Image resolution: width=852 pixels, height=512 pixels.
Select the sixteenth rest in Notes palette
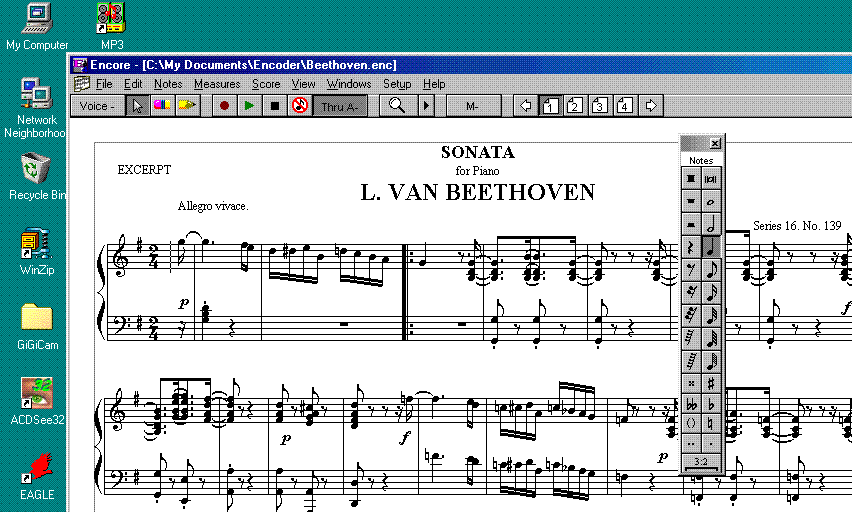click(x=691, y=292)
